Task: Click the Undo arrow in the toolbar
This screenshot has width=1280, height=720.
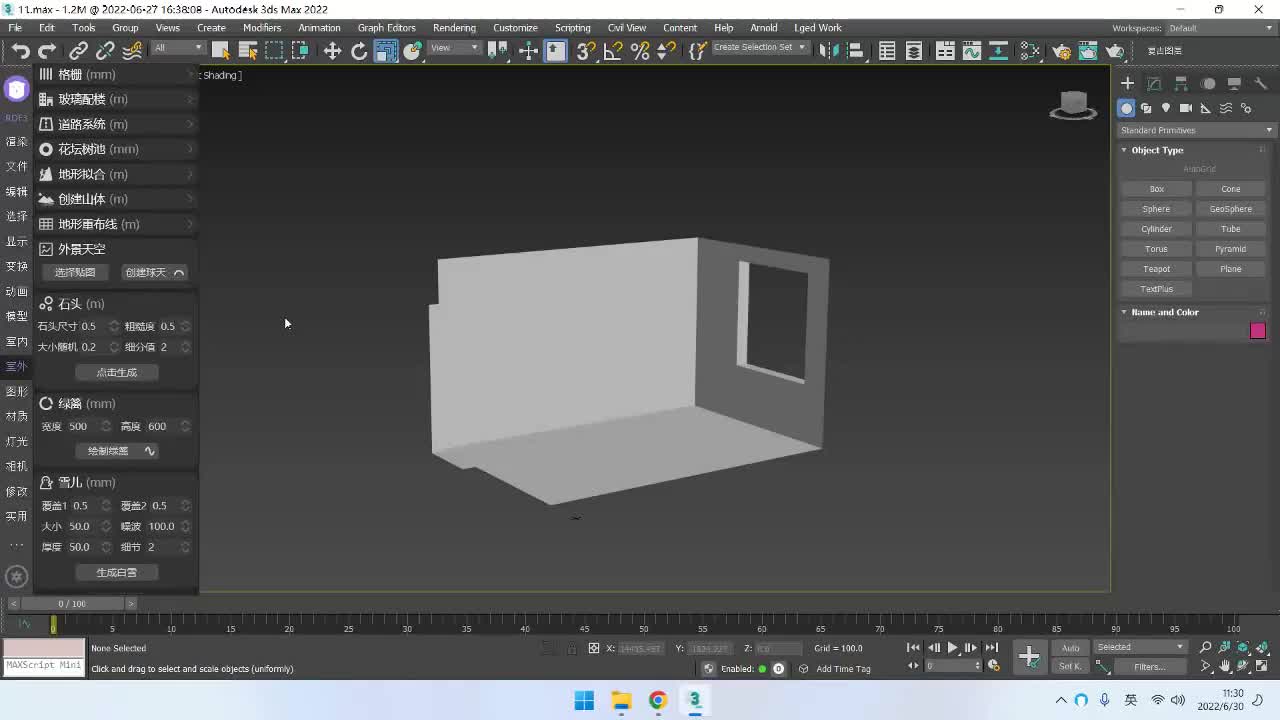Action: (x=20, y=51)
